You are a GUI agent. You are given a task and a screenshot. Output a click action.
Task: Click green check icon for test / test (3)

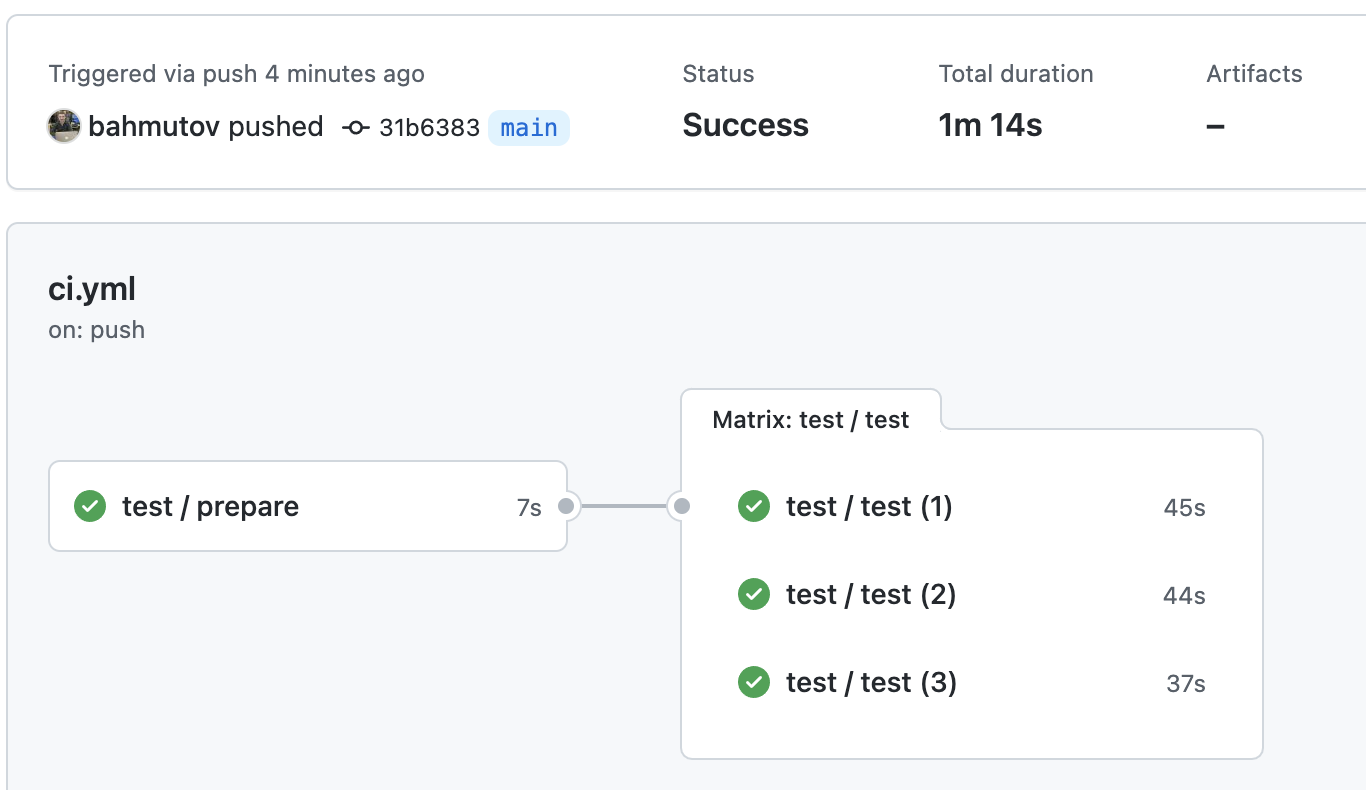click(754, 683)
